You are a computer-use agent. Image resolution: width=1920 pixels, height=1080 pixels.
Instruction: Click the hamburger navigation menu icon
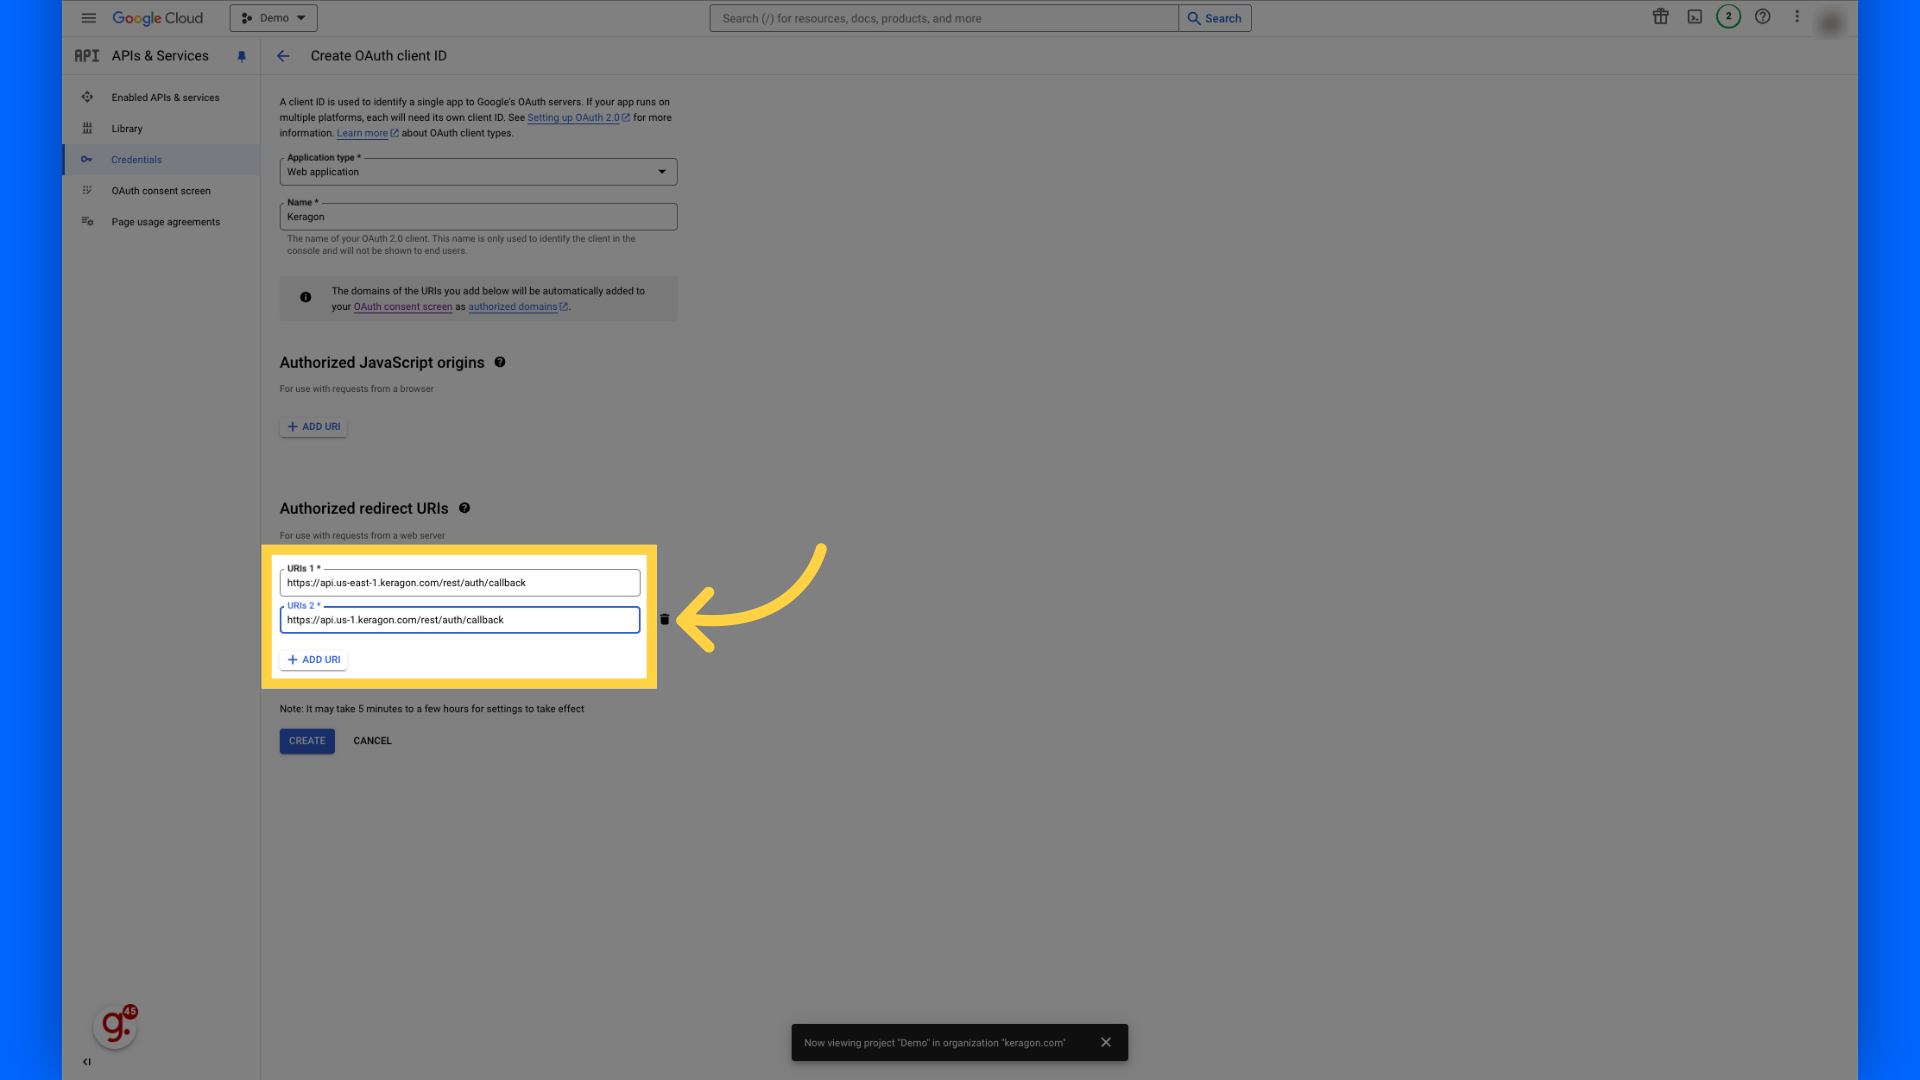click(88, 17)
